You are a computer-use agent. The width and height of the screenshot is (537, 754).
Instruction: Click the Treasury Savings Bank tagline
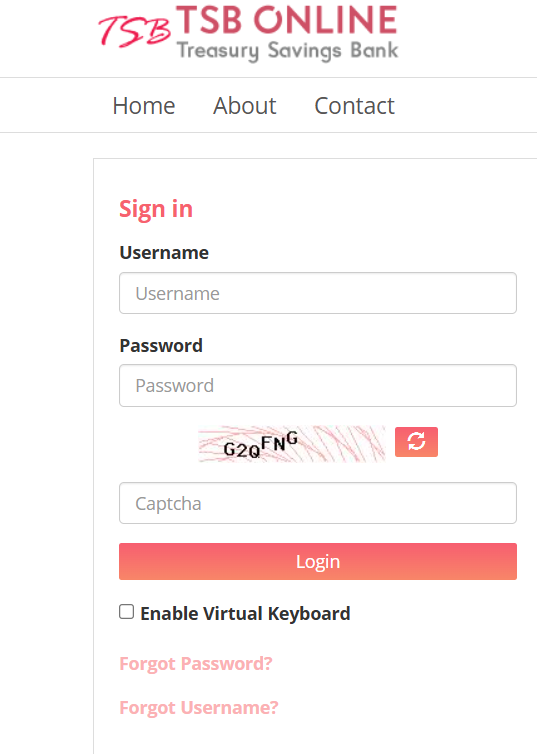tap(287, 51)
